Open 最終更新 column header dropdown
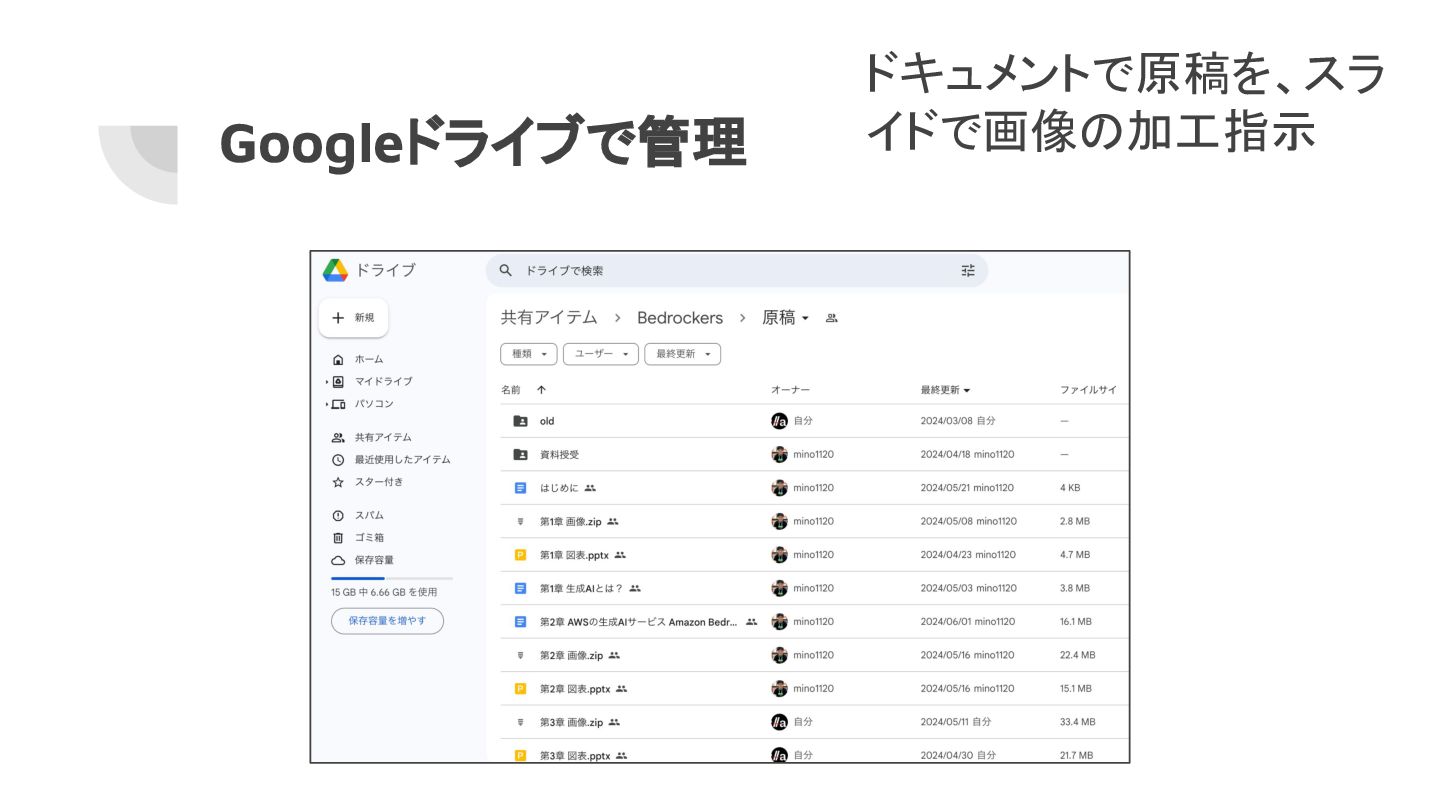 pyautogui.click(x=945, y=390)
